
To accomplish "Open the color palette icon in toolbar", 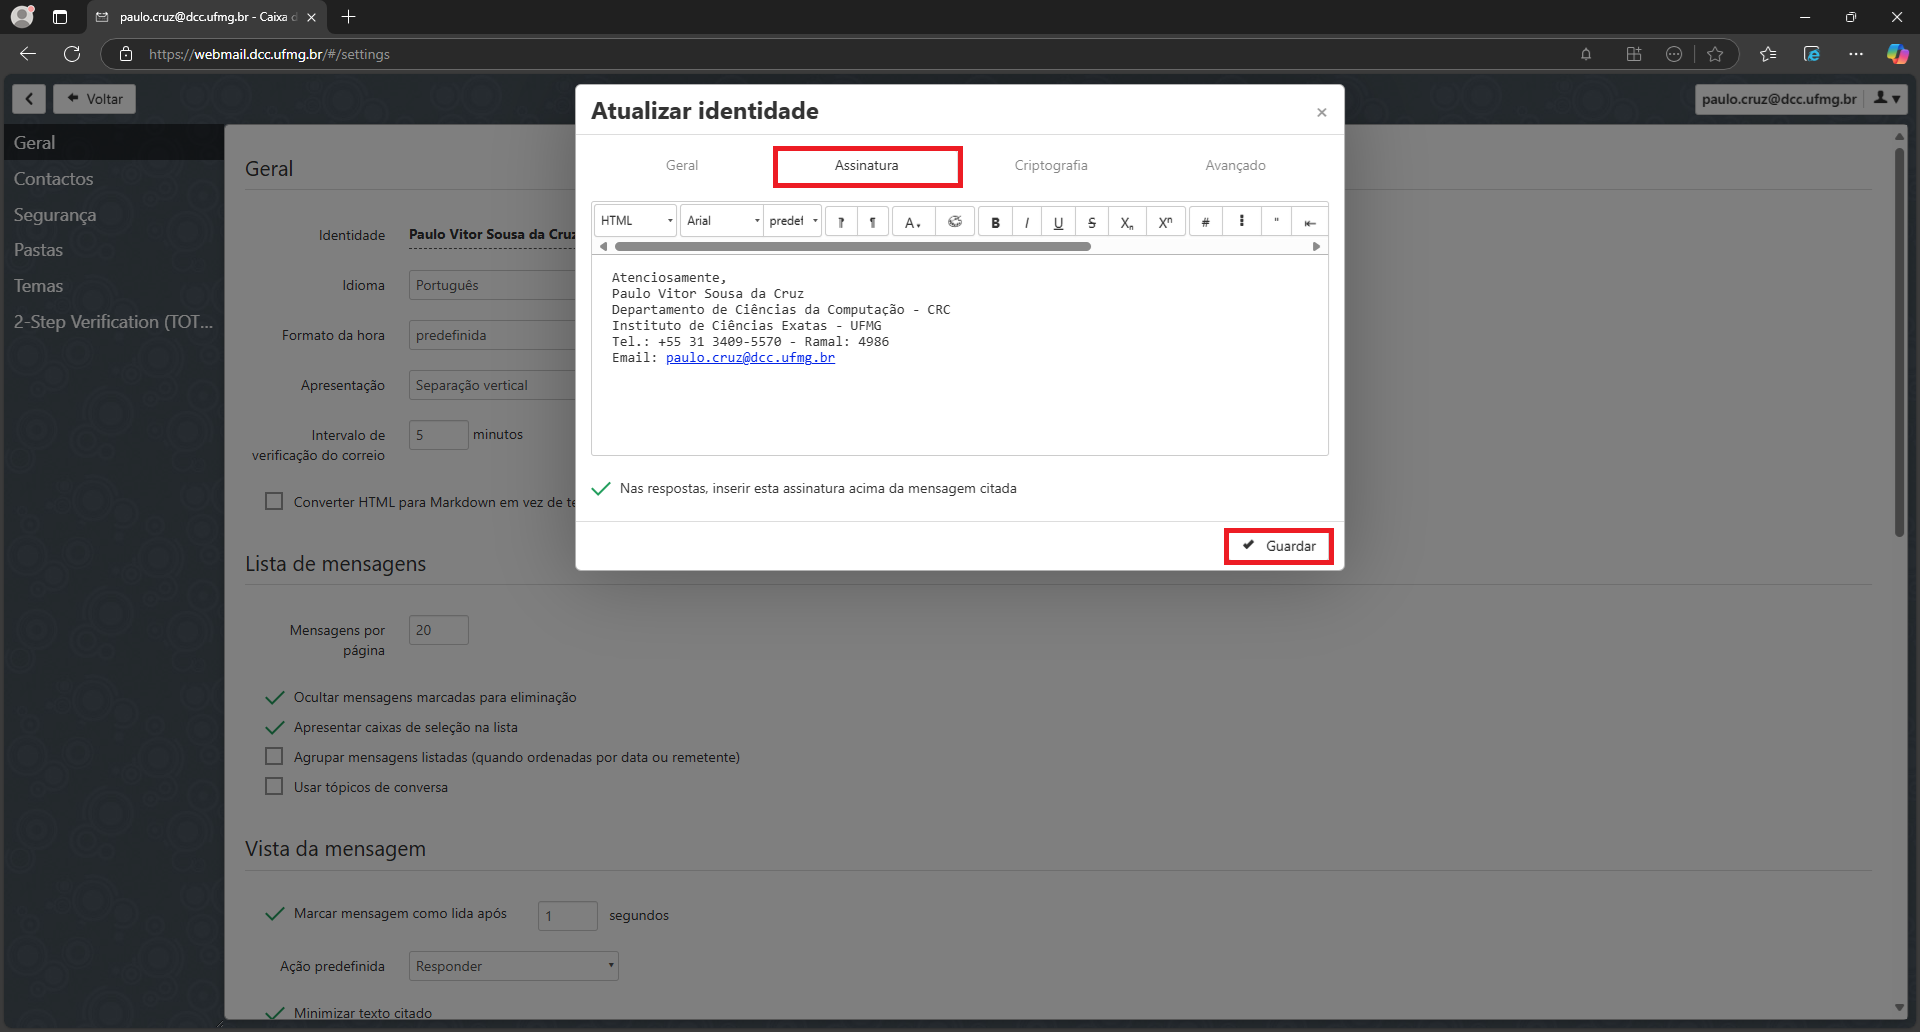I will (955, 222).
